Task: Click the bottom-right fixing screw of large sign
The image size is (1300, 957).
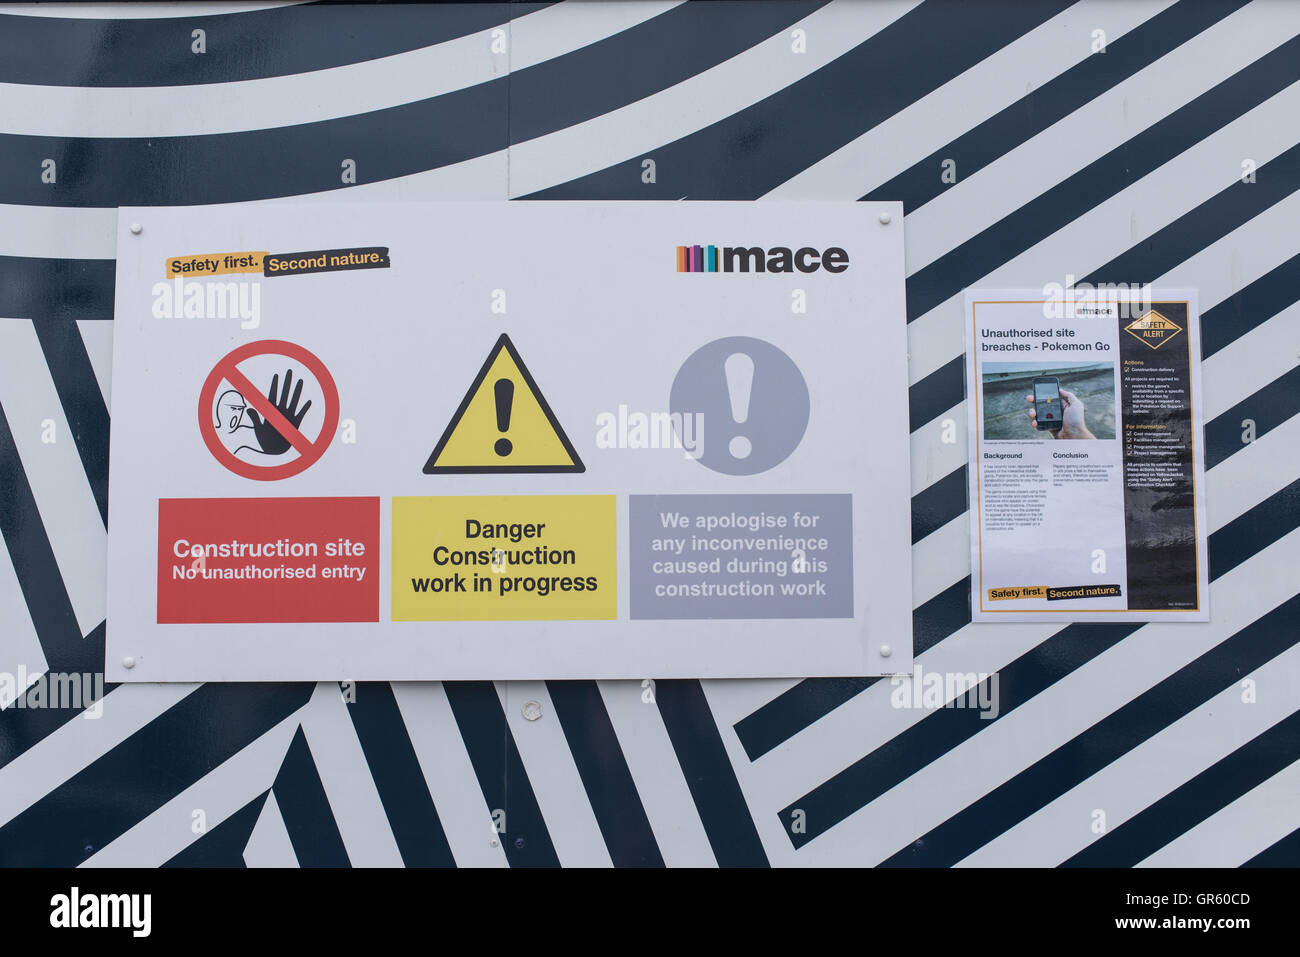Action: (884, 651)
